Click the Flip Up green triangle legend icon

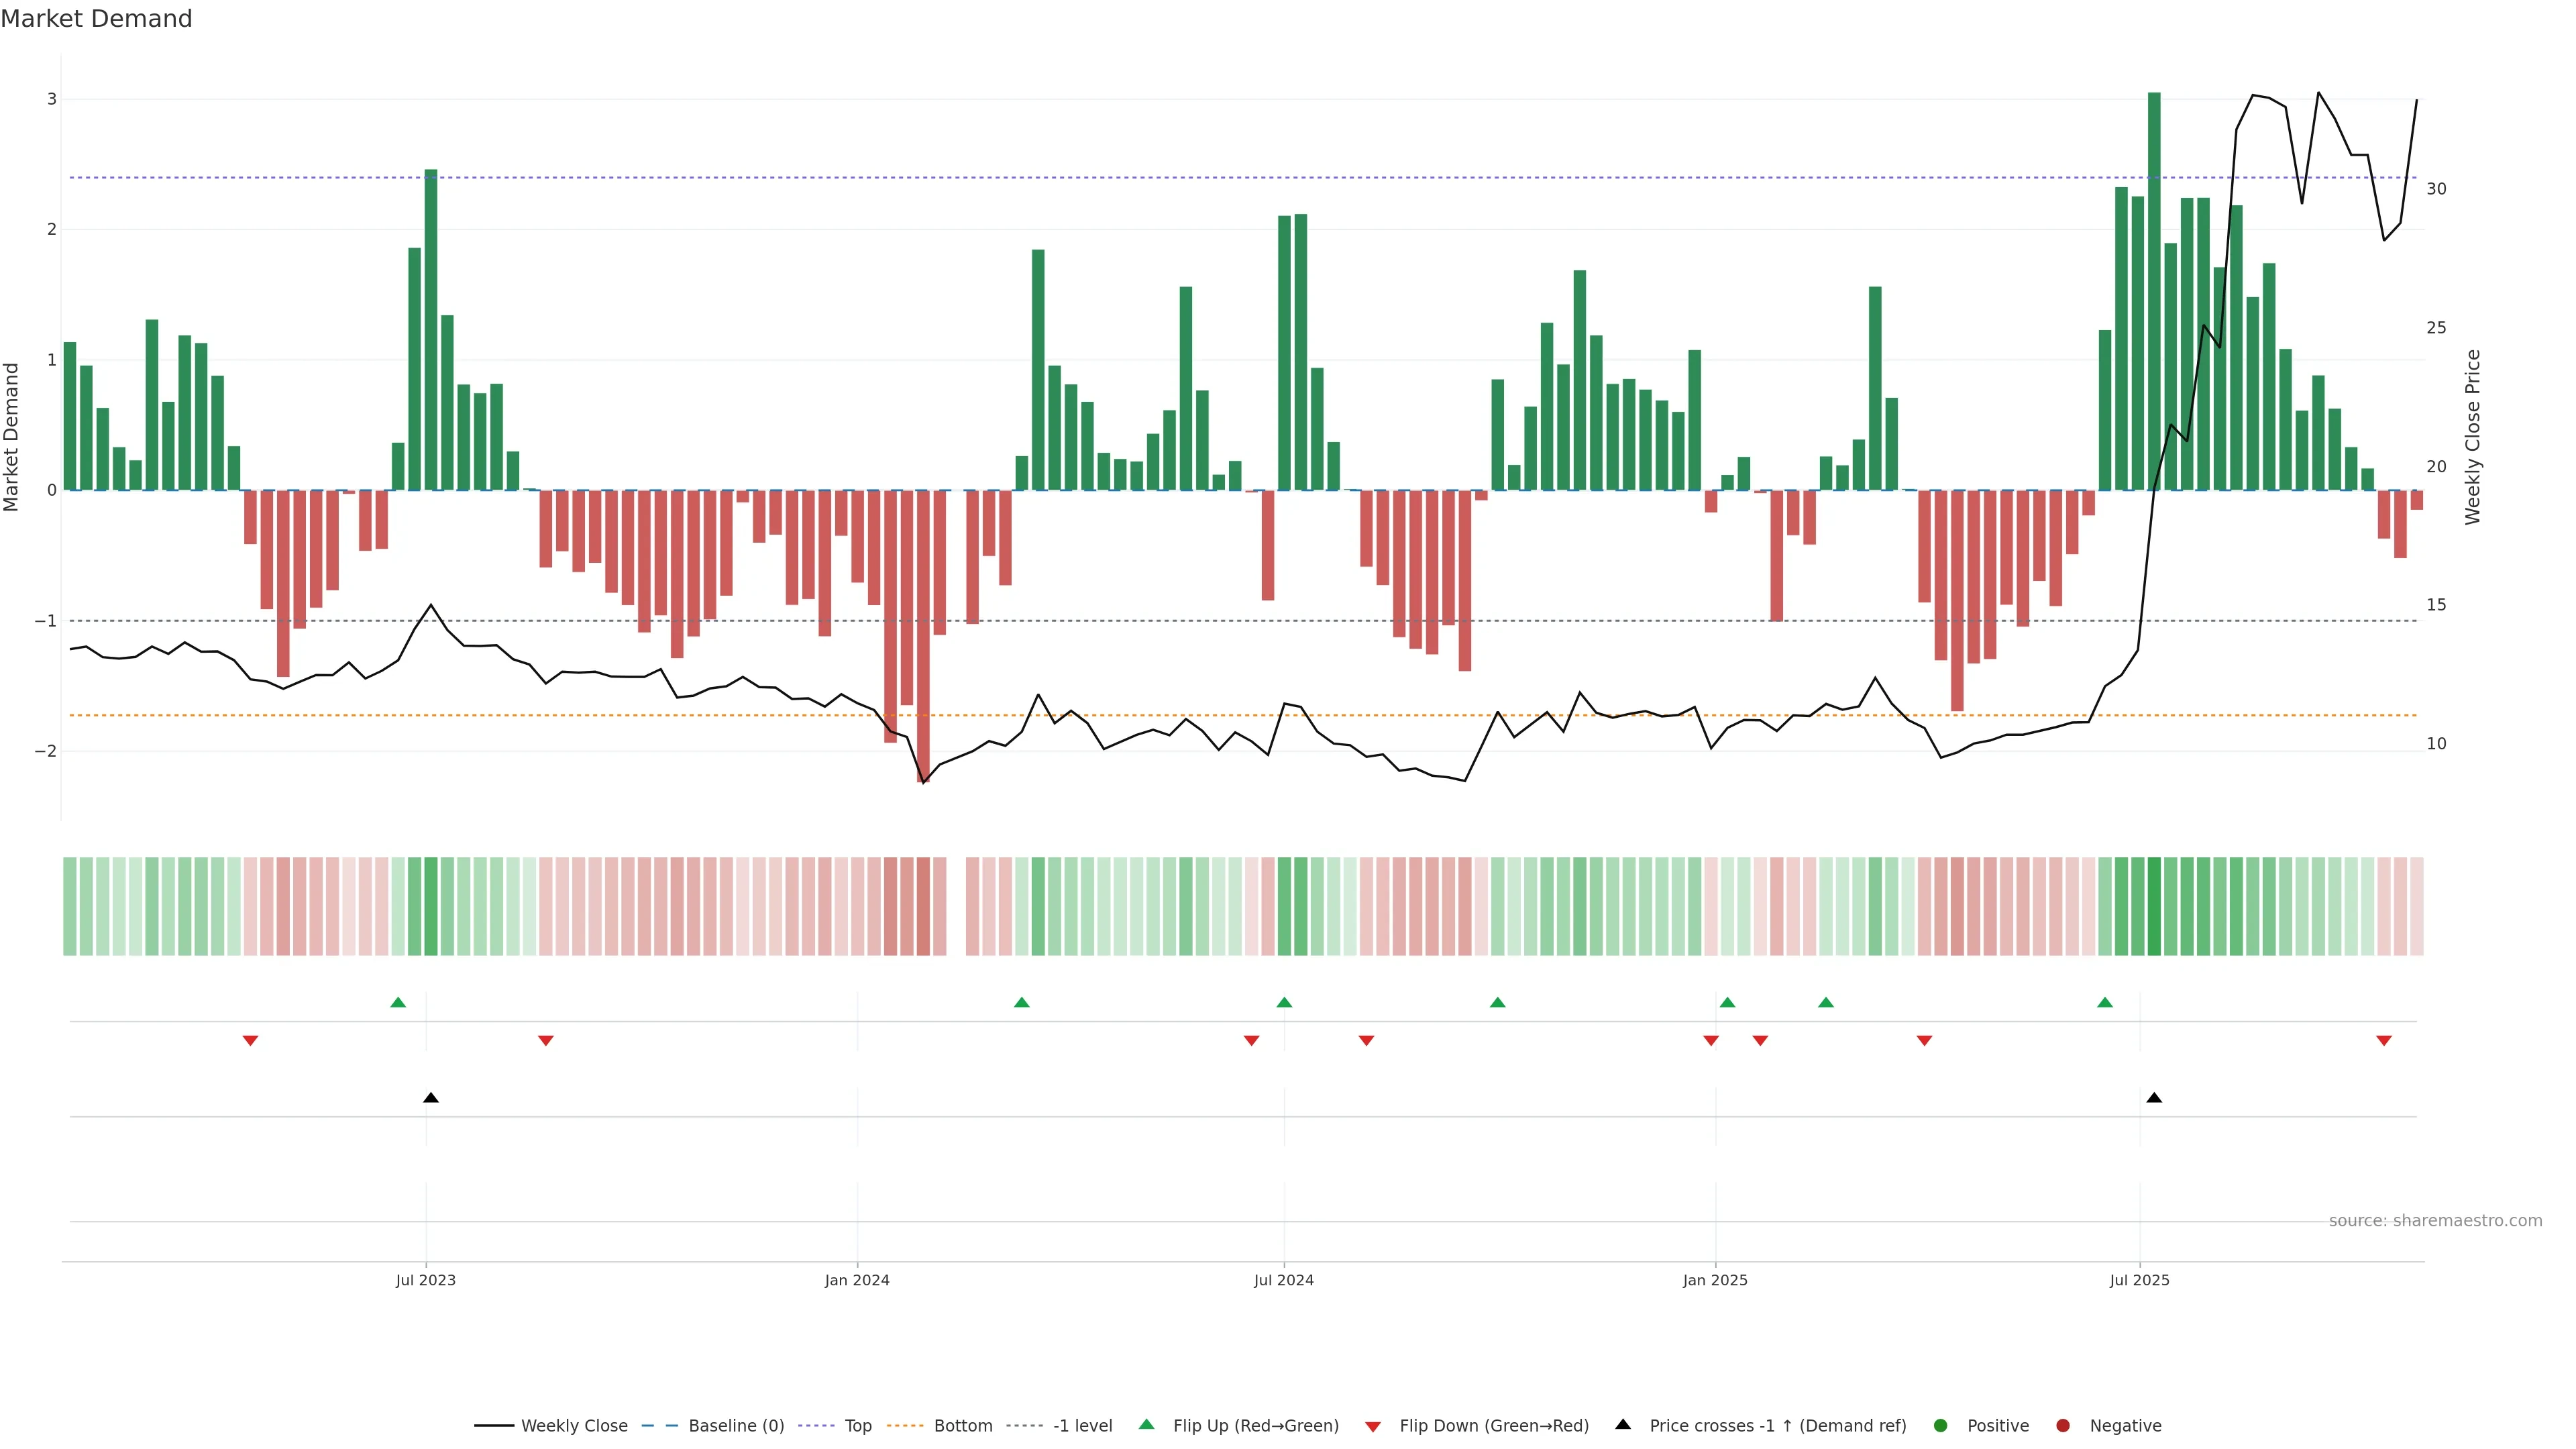1146,1424
